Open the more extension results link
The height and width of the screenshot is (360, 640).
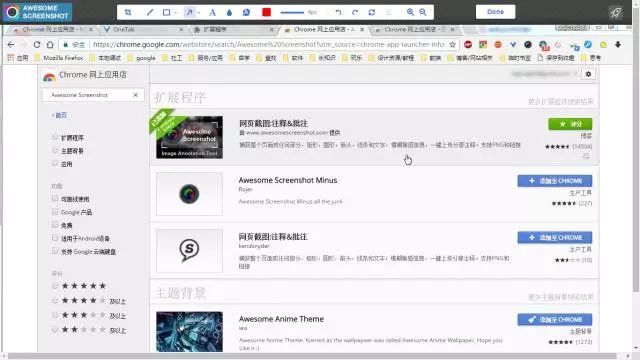point(560,101)
